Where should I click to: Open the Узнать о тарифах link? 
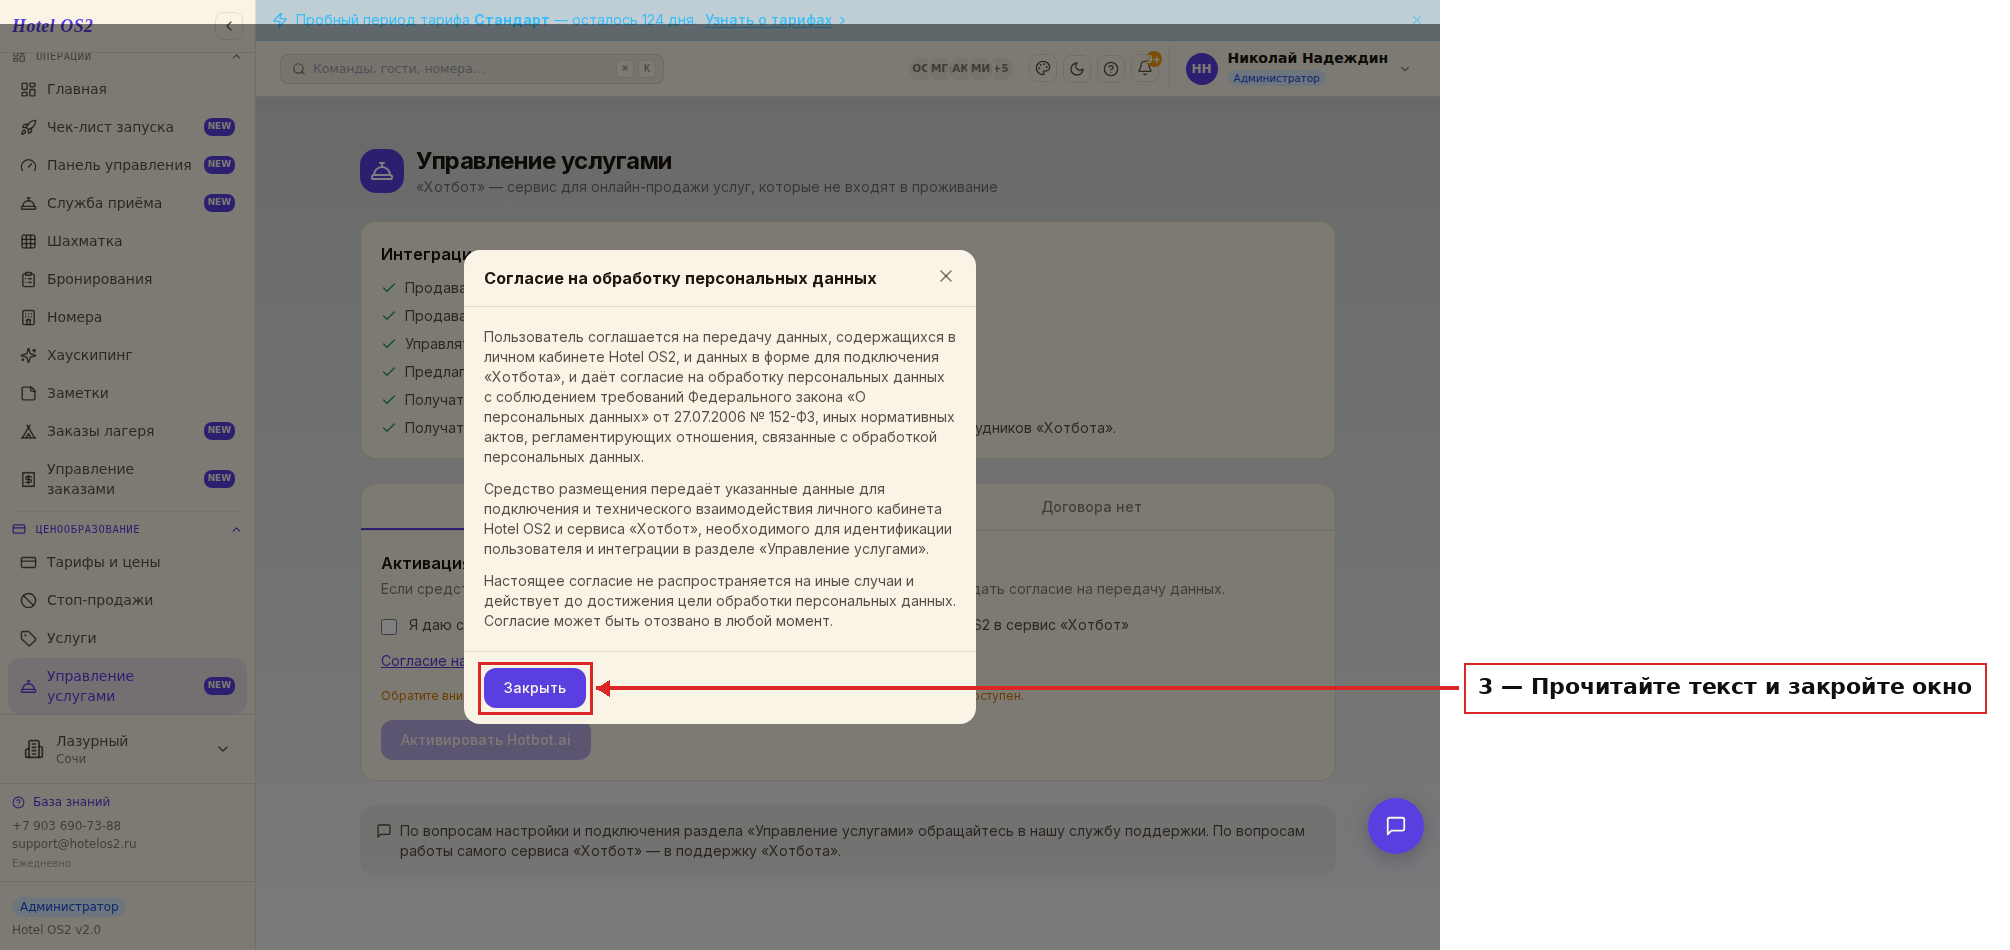click(769, 20)
